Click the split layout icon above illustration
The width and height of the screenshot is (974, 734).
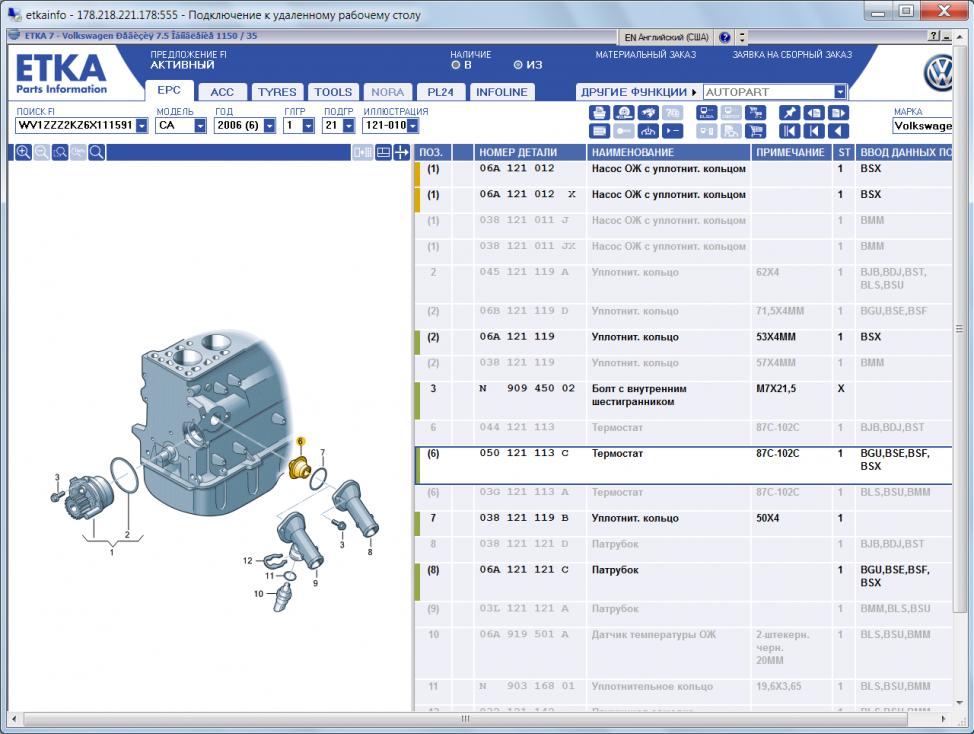tap(383, 152)
